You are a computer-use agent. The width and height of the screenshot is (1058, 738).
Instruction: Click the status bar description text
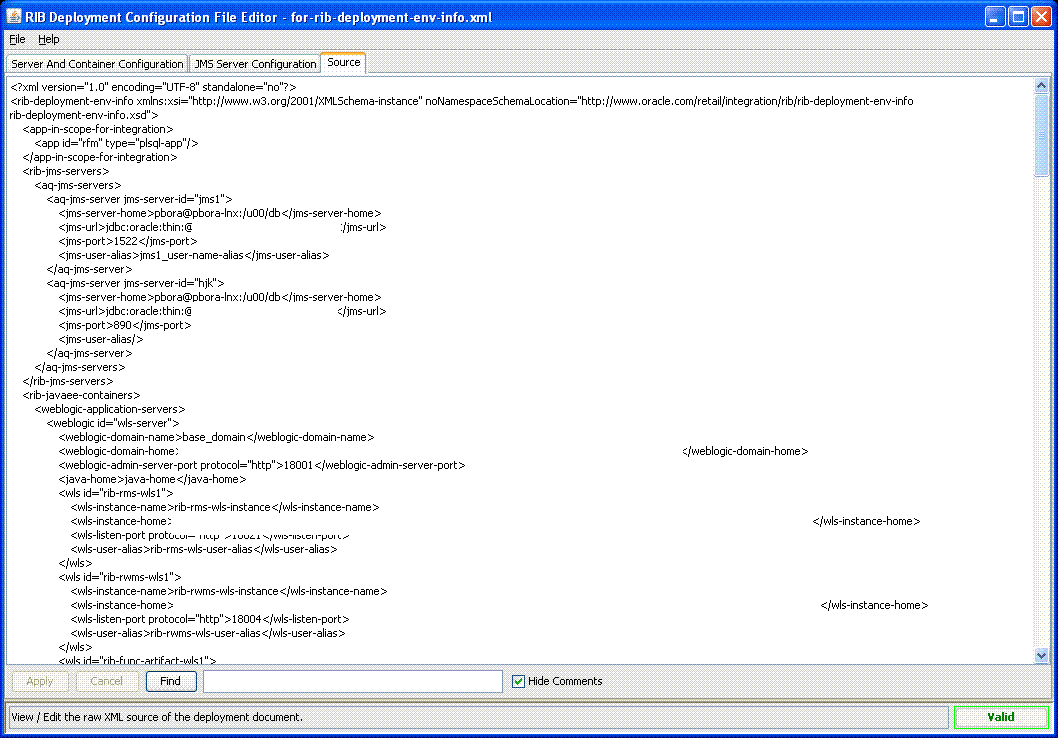pos(157,717)
